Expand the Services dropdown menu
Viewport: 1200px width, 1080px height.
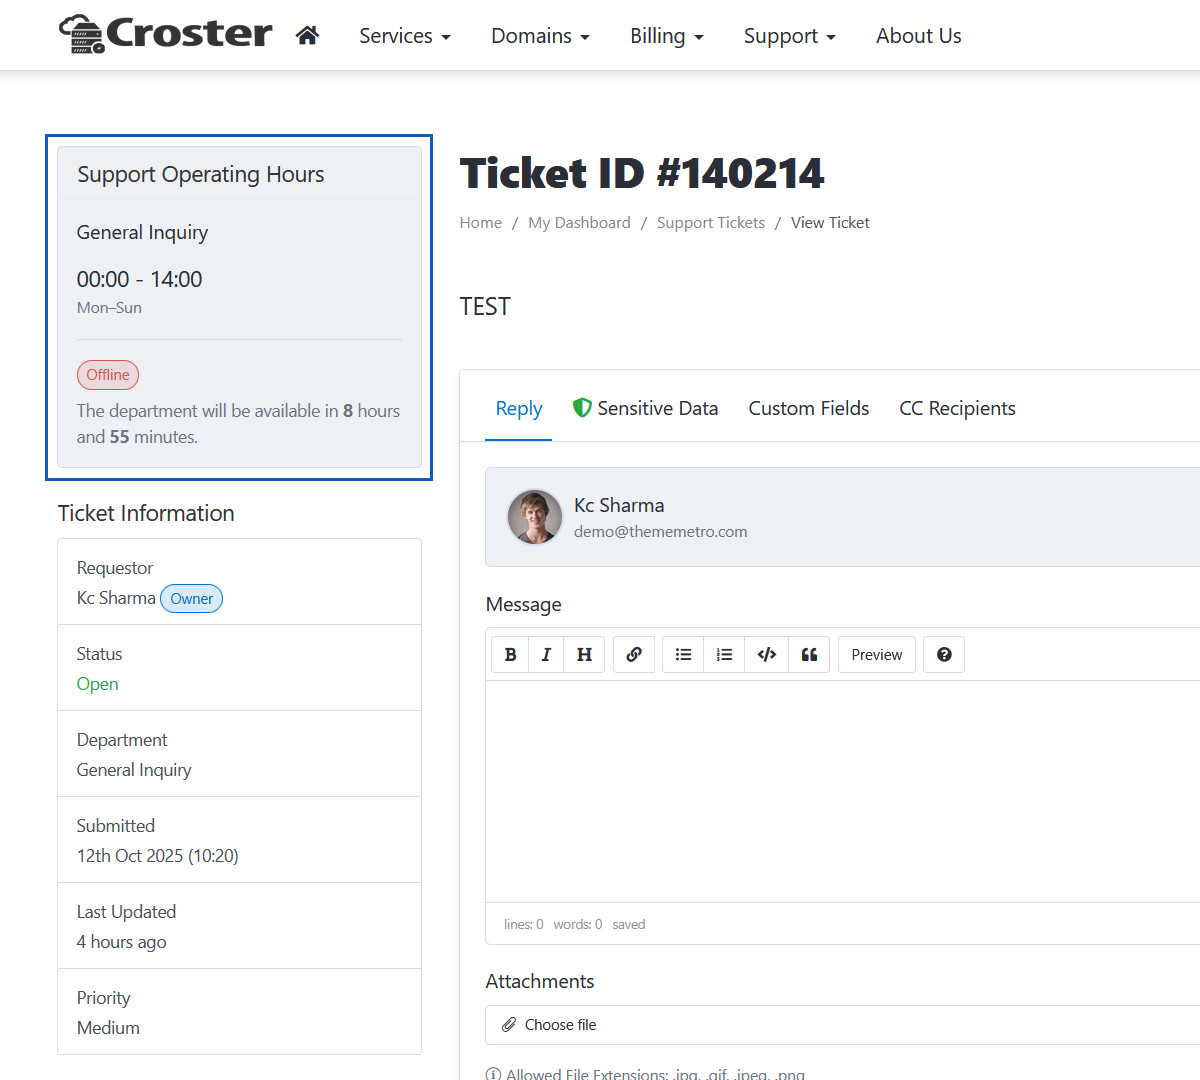404,36
